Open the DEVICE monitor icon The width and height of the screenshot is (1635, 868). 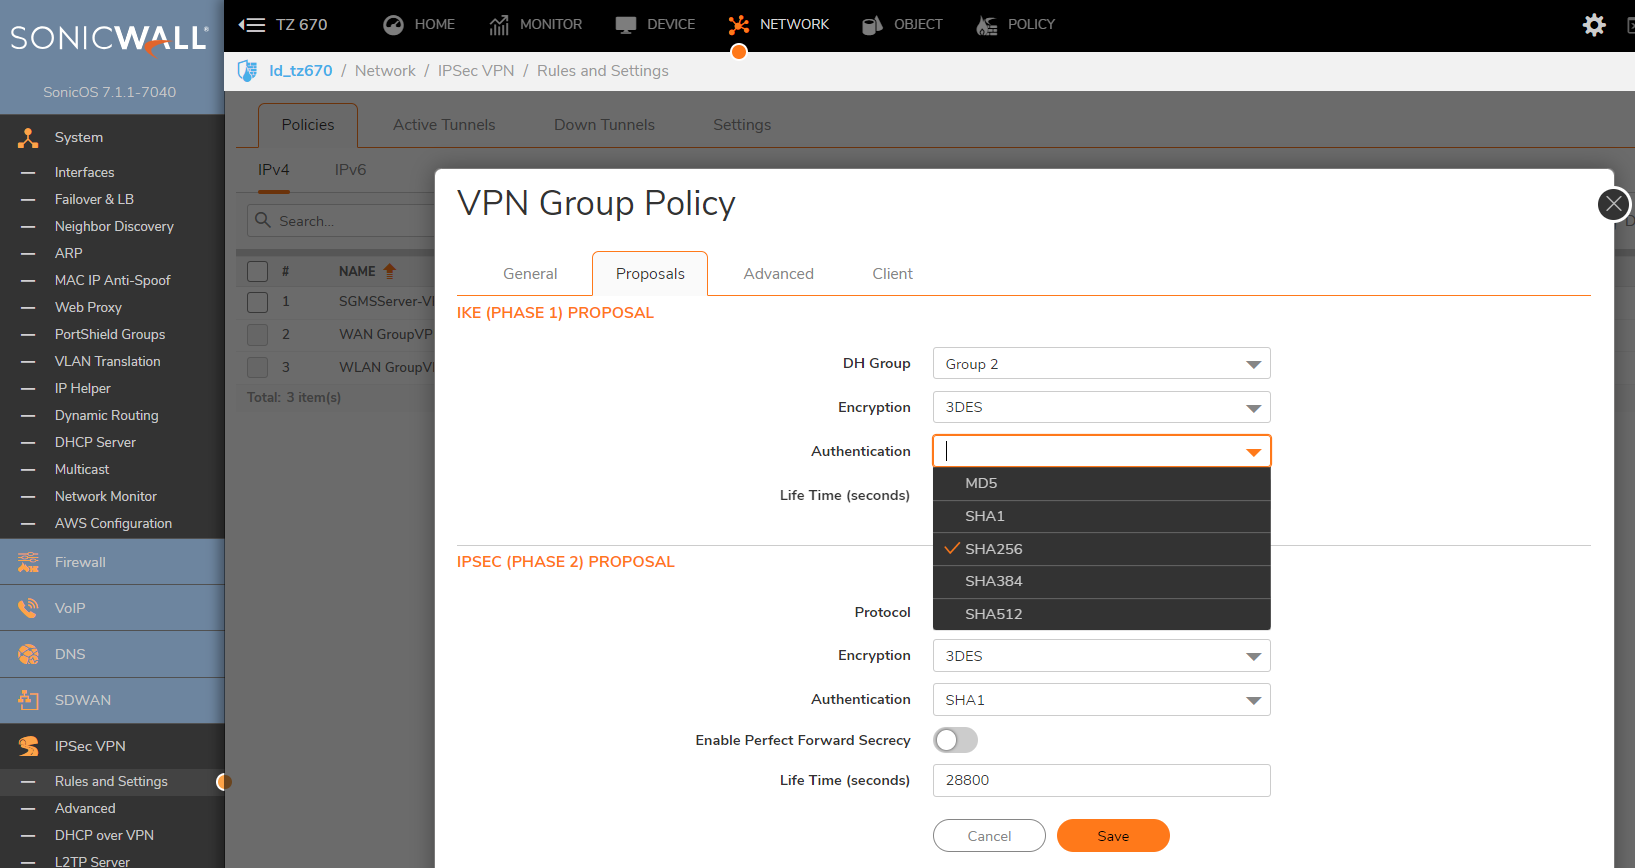[x=626, y=25]
